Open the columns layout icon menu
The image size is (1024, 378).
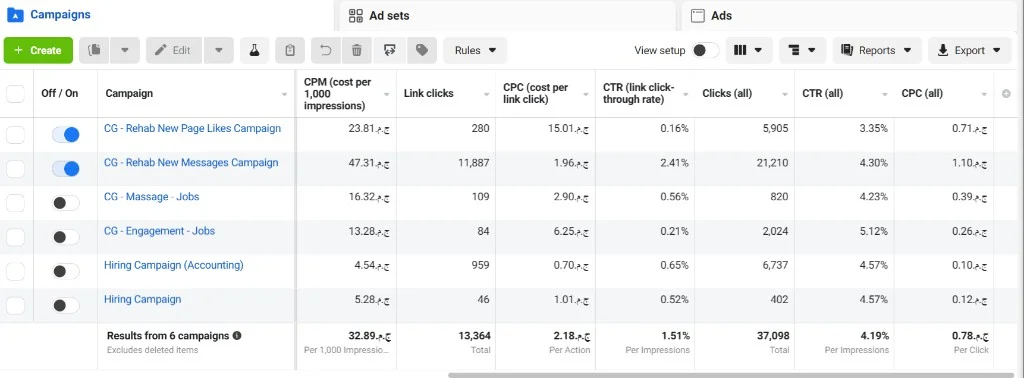coord(748,50)
